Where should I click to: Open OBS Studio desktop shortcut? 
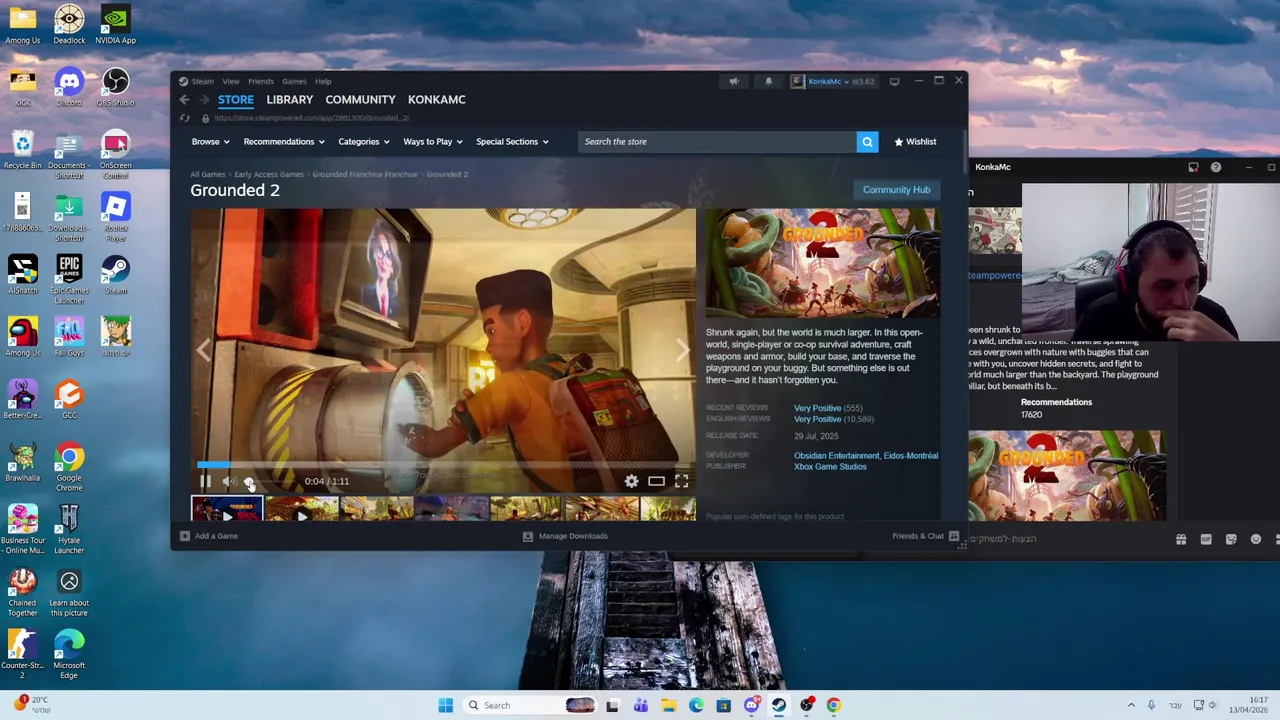pos(115,87)
